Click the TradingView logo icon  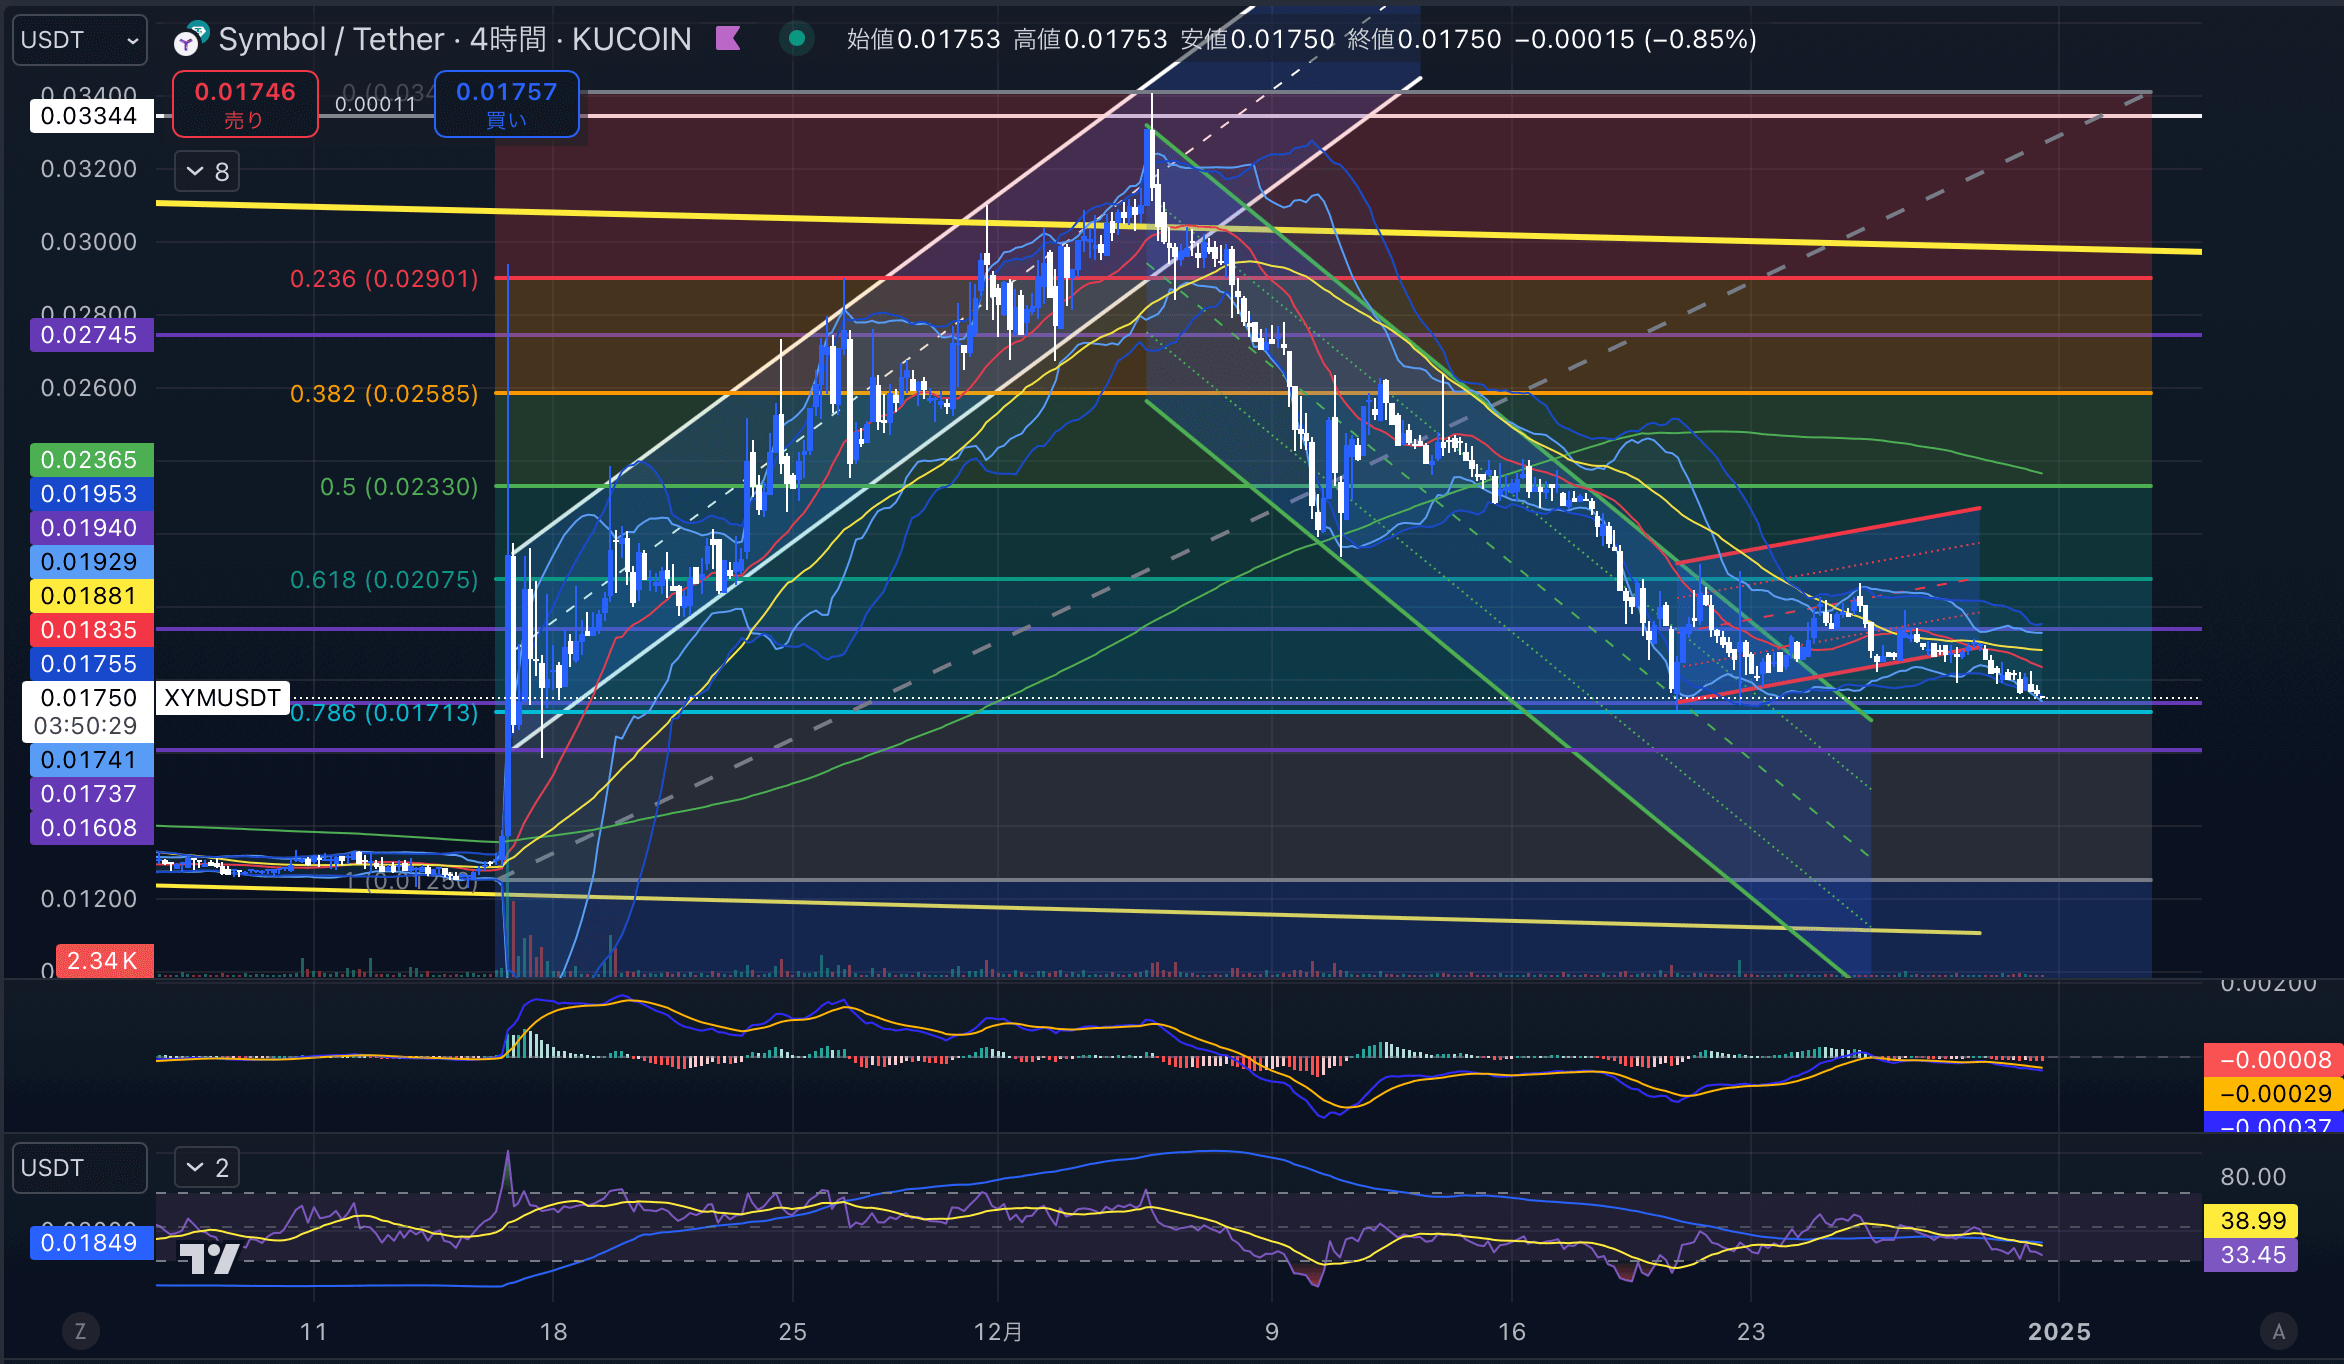tap(209, 1258)
